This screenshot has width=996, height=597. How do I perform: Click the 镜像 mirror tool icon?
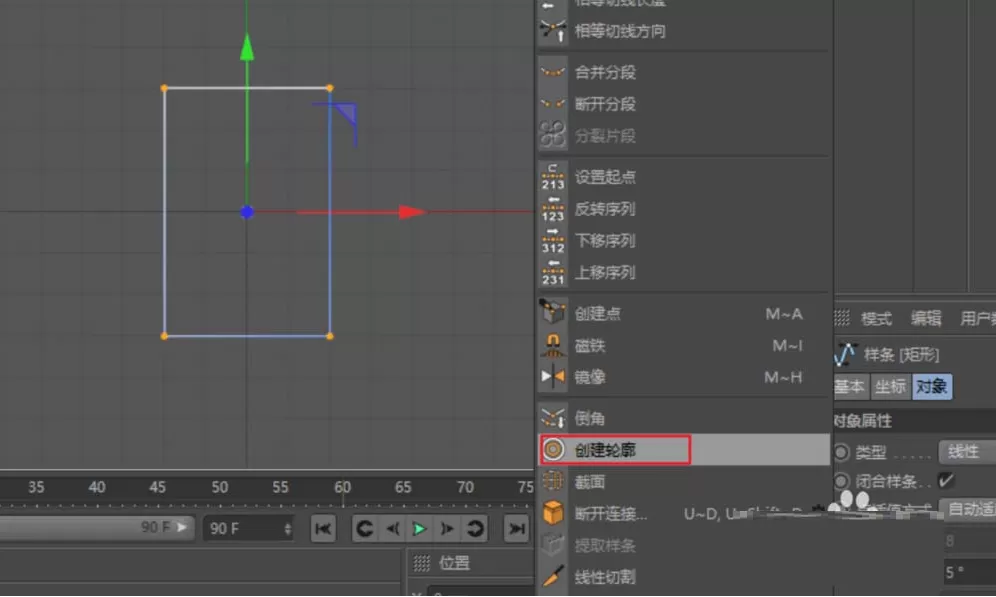pos(553,376)
